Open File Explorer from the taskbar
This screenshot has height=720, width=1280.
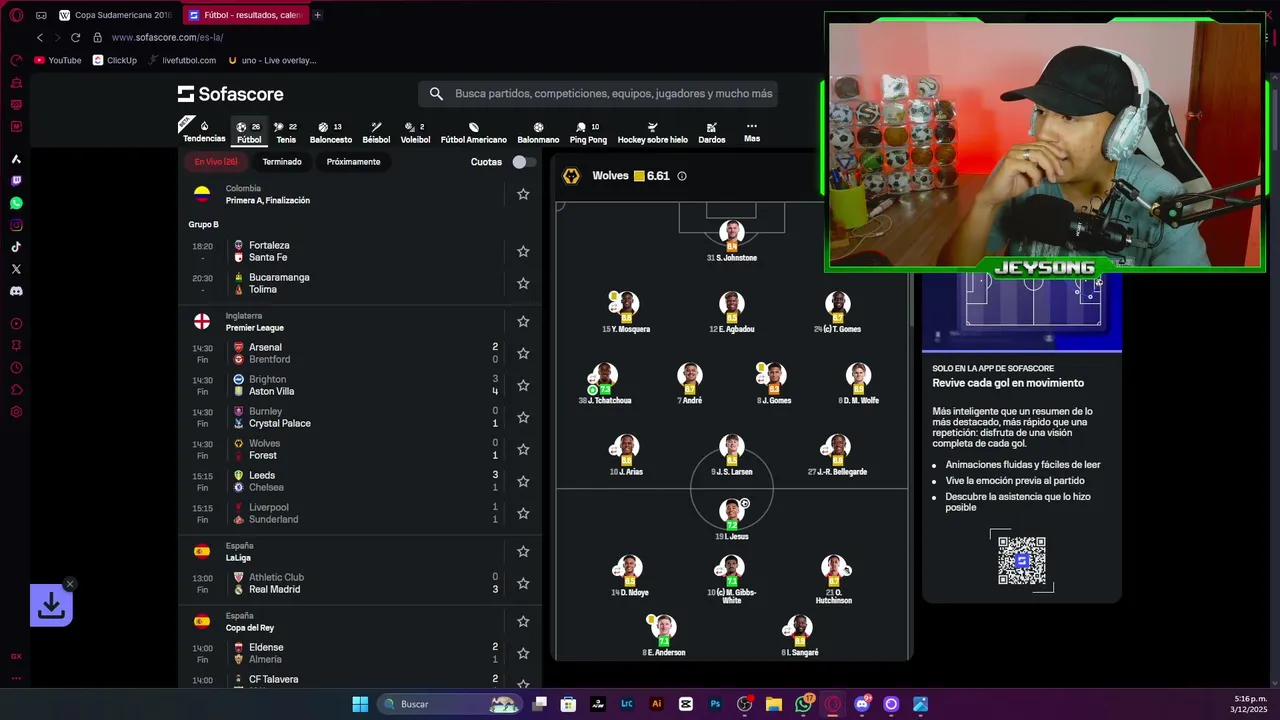tap(773, 704)
